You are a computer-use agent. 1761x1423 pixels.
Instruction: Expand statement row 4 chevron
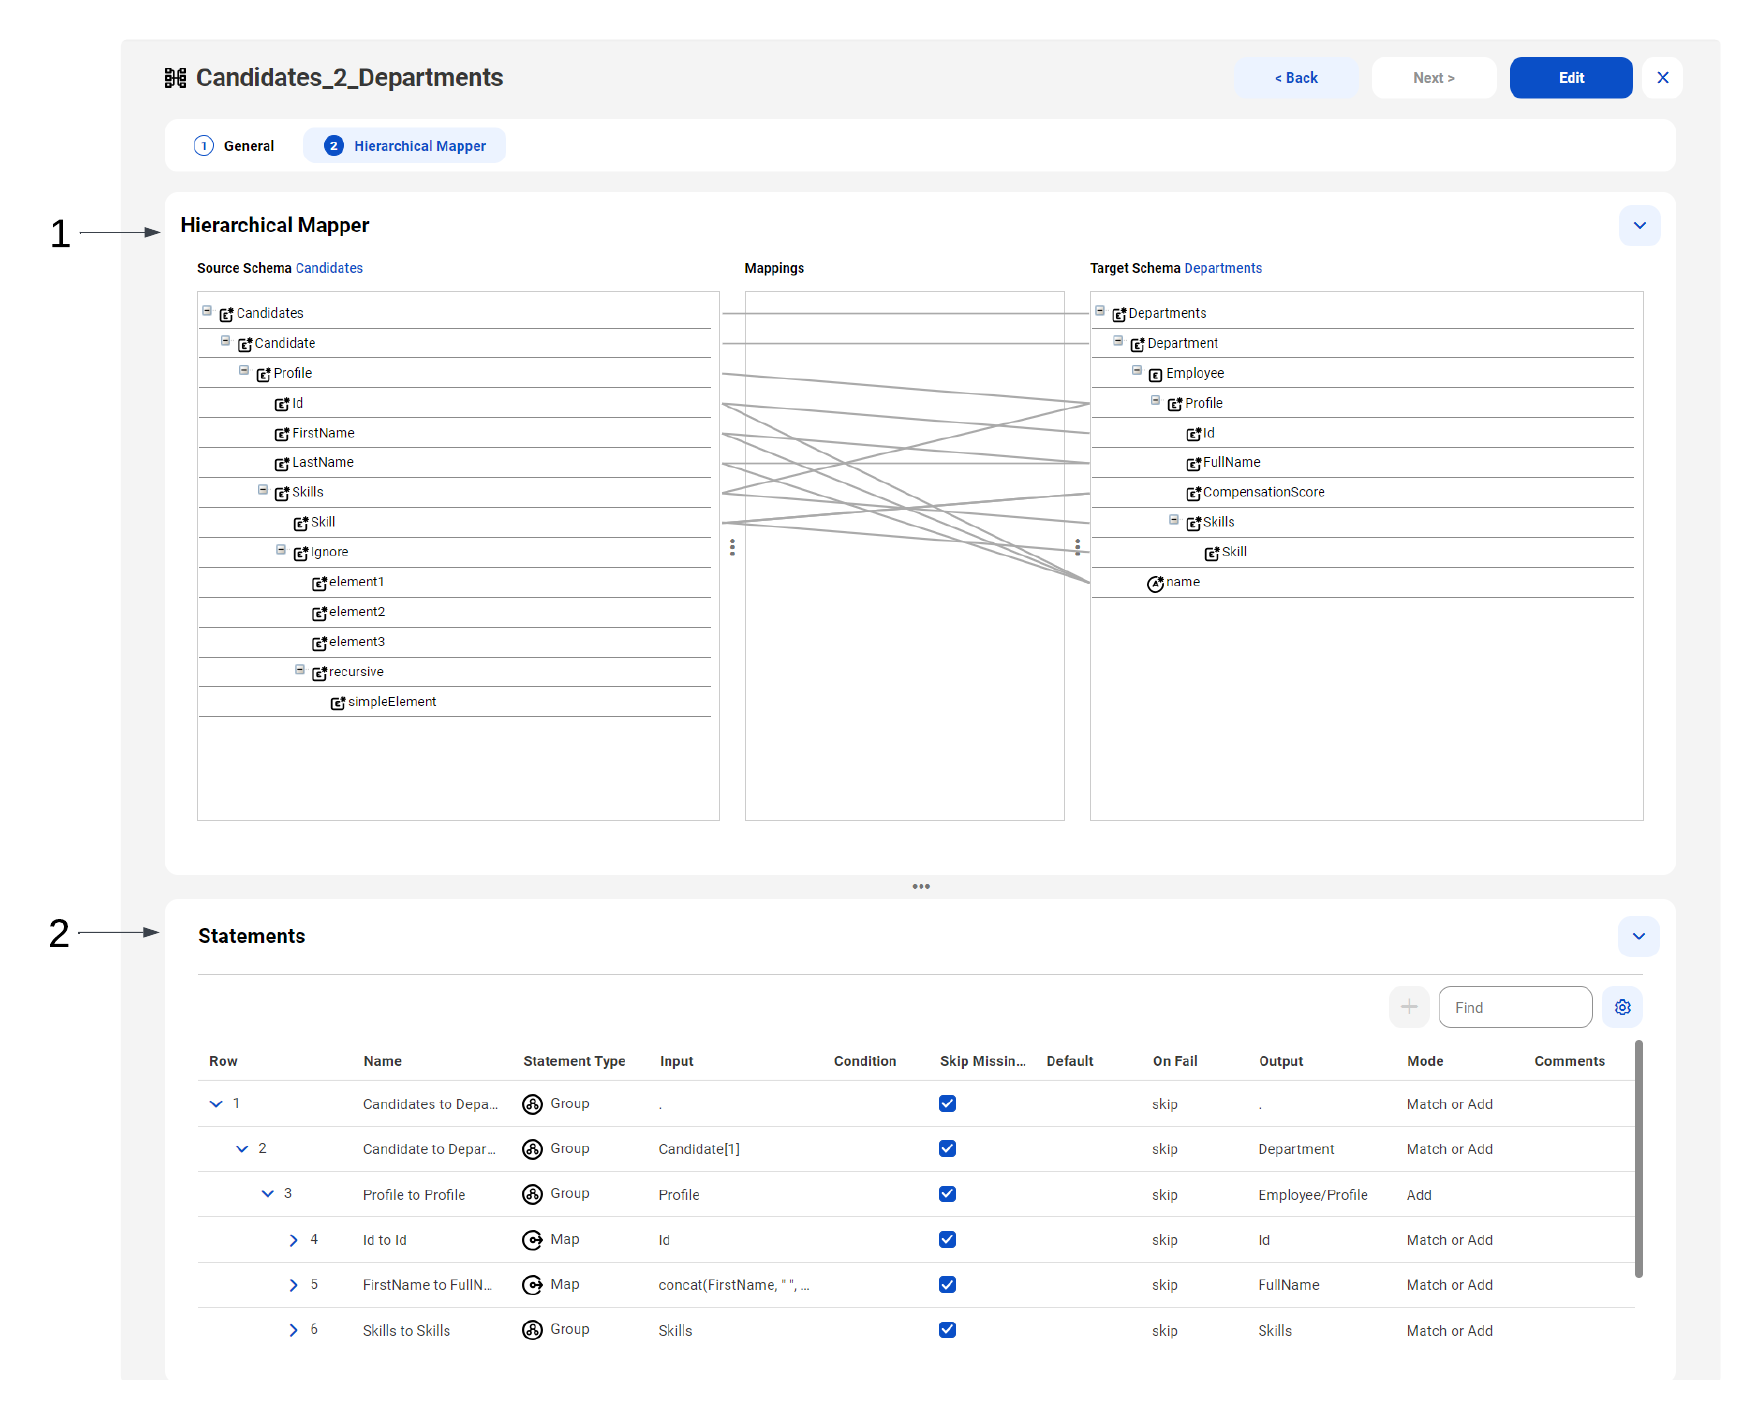click(x=293, y=1240)
